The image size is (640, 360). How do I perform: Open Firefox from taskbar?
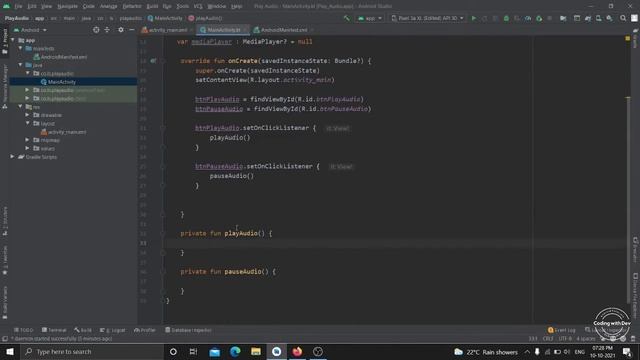coord(297,351)
